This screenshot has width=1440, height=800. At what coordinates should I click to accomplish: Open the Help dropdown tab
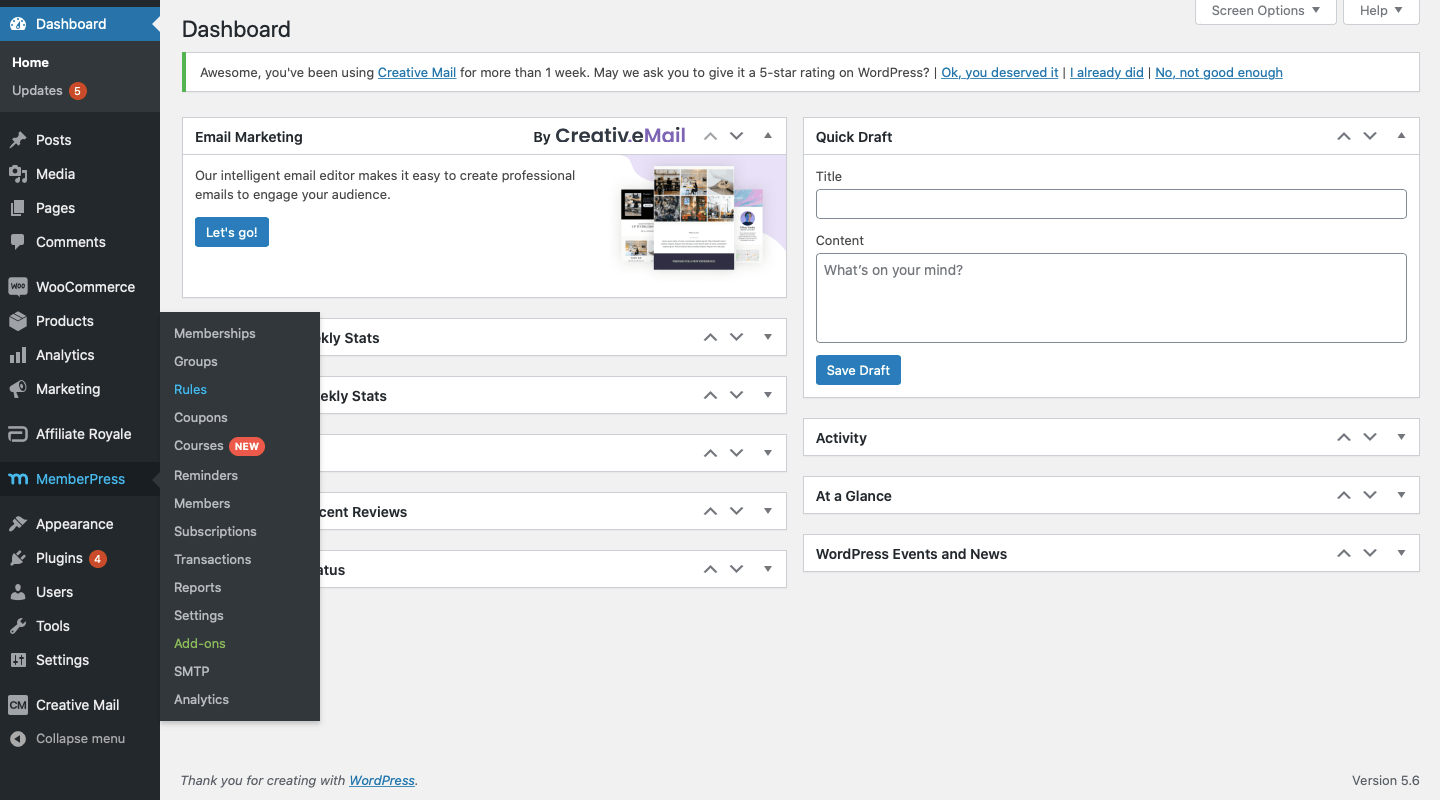(1381, 11)
